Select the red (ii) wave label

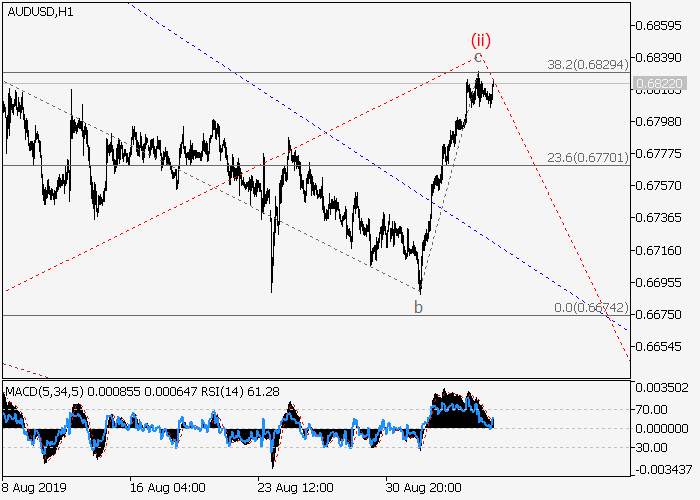tap(480, 40)
